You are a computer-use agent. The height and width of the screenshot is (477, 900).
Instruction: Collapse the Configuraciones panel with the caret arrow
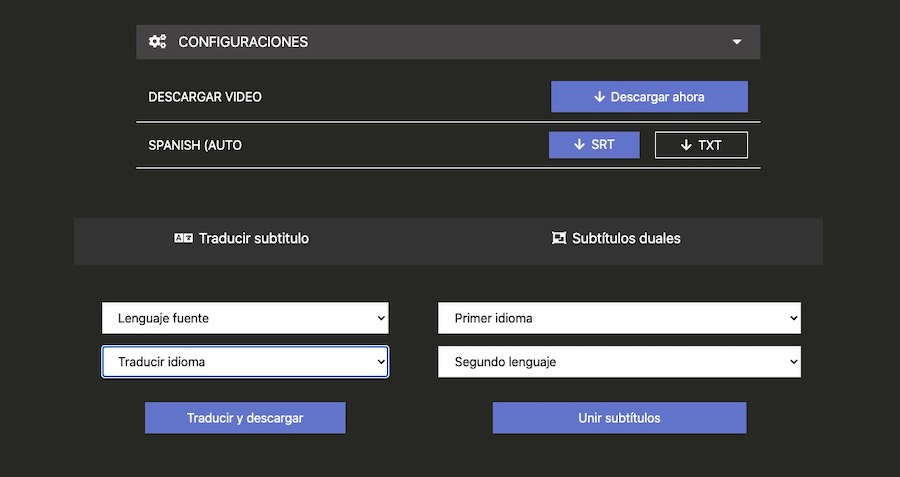[737, 42]
